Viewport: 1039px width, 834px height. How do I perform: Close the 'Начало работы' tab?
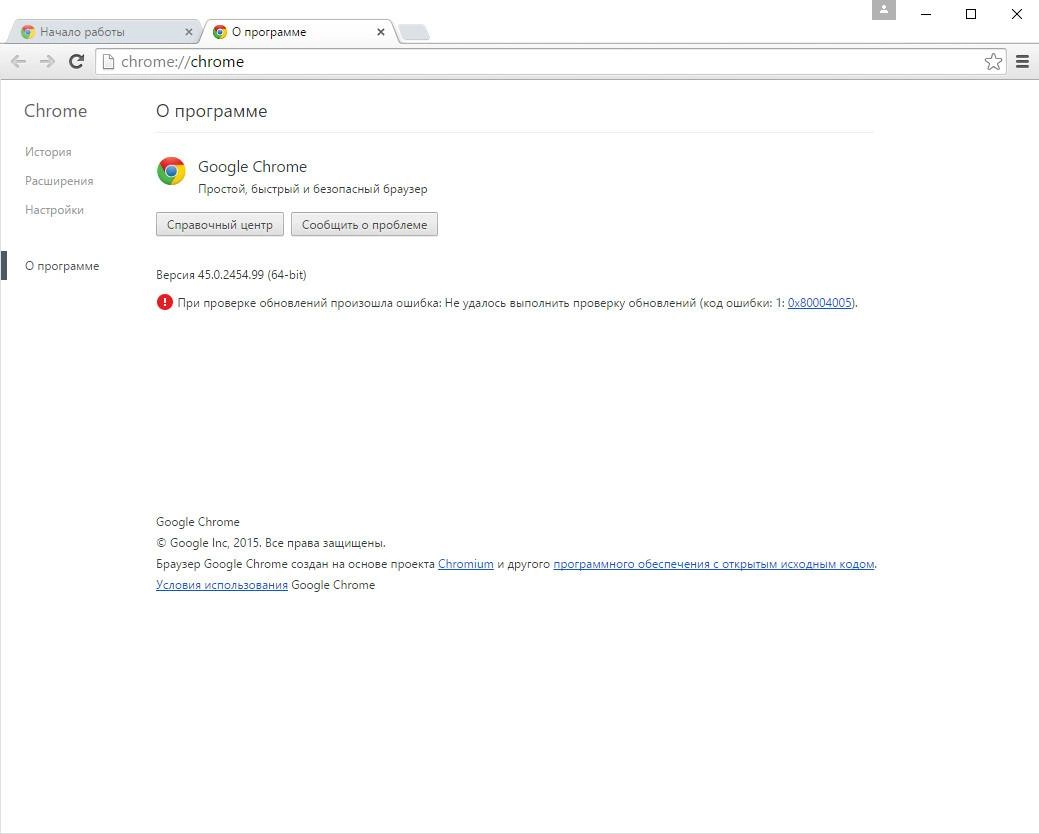tap(189, 32)
